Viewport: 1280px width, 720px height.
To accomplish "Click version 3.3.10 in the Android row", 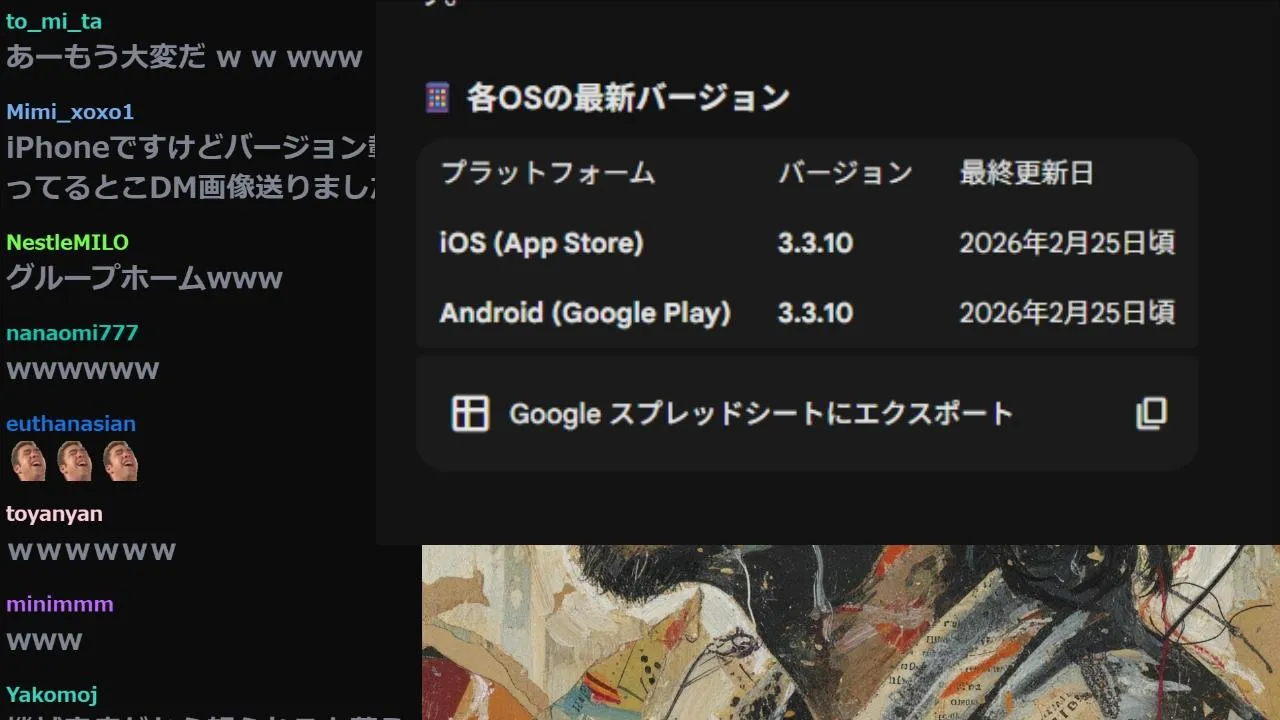I will pyautogui.click(x=815, y=313).
